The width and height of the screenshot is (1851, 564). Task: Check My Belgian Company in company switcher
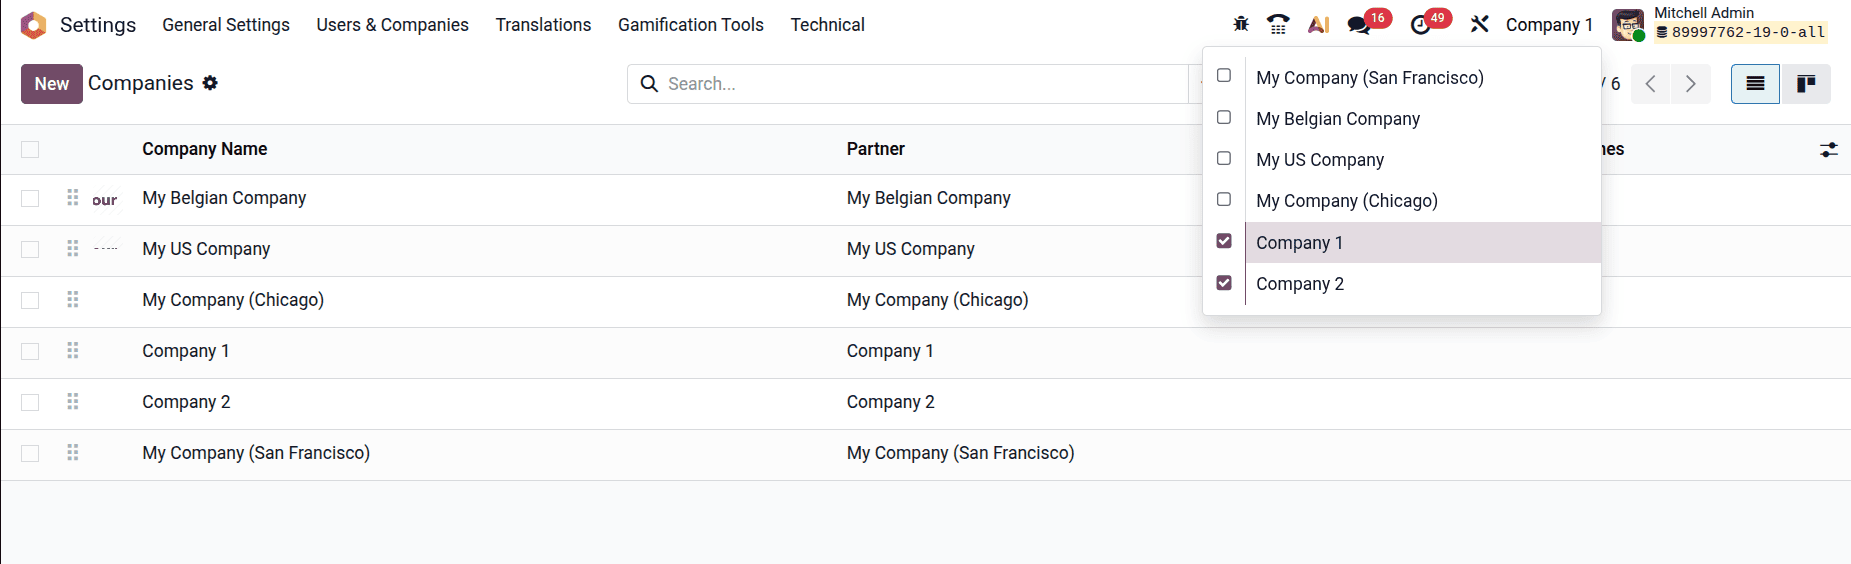point(1224,118)
